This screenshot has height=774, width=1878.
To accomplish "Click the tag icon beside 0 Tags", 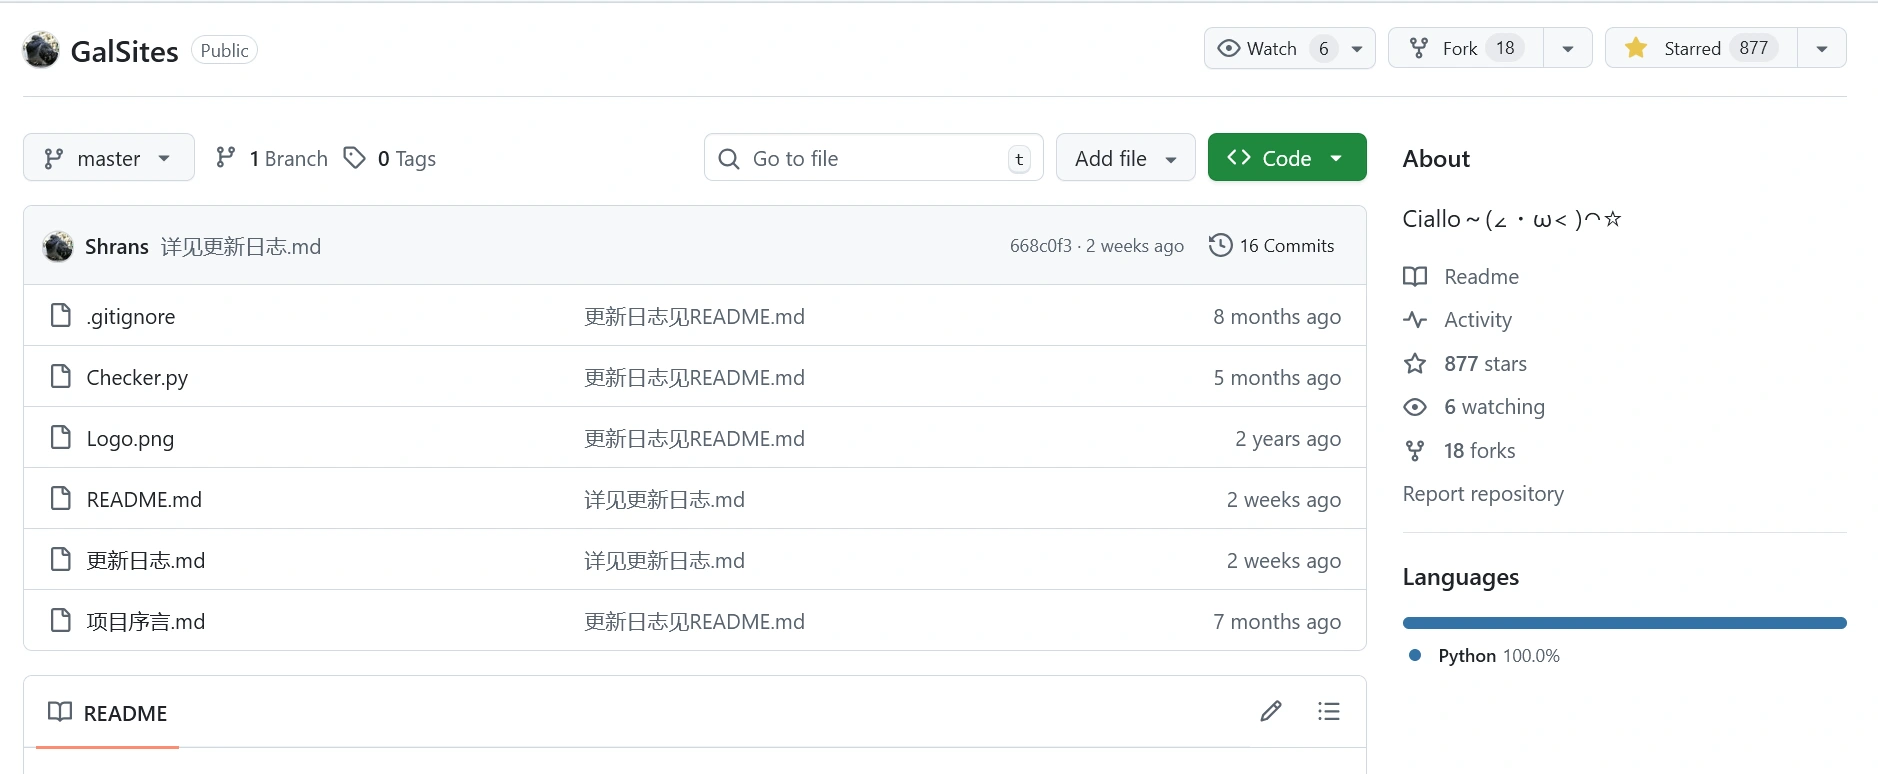I will (x=354, y=158).
